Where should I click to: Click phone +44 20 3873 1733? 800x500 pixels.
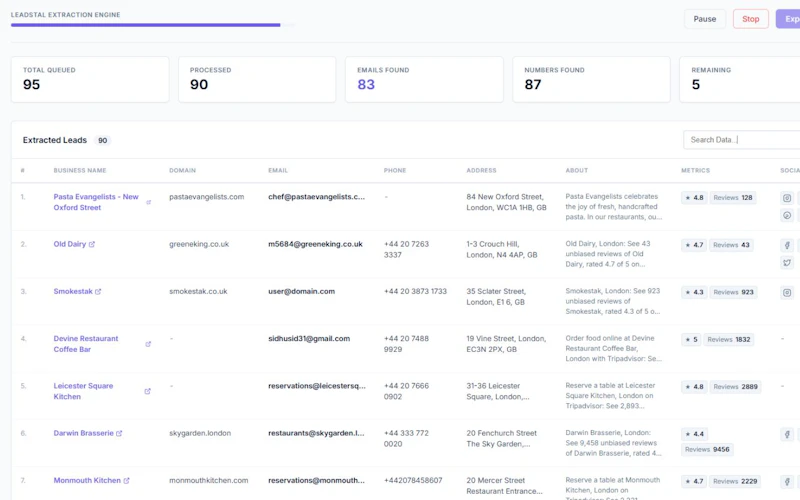click(415, 291)
